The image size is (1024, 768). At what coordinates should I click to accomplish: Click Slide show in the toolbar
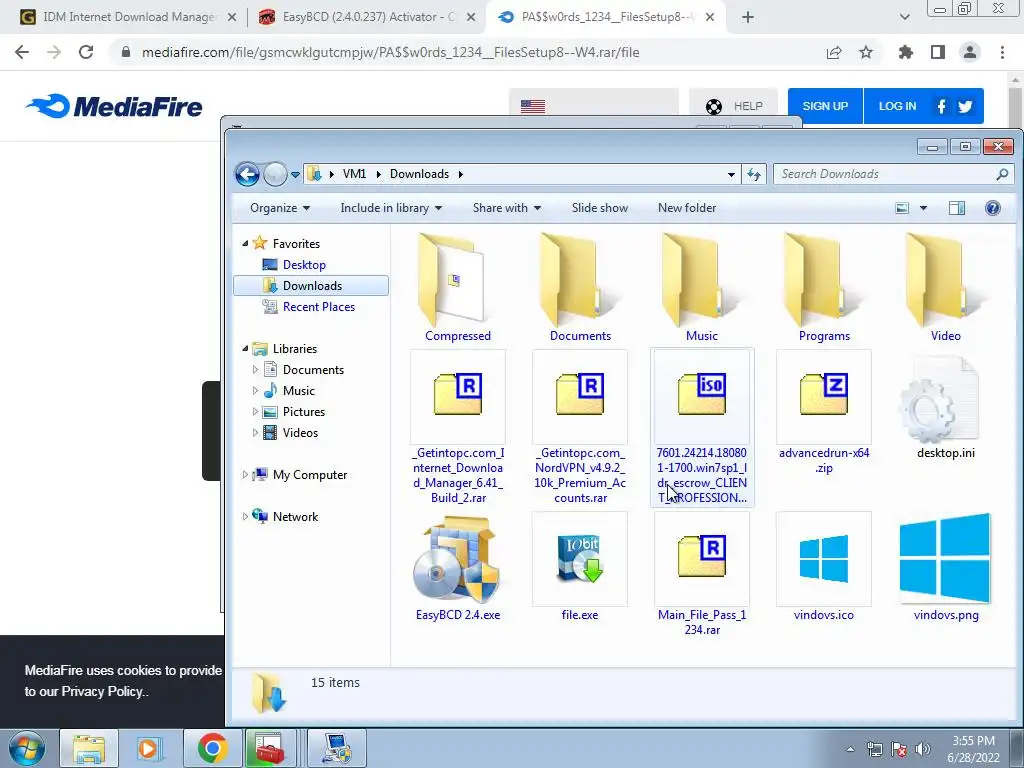pos(600,208)
